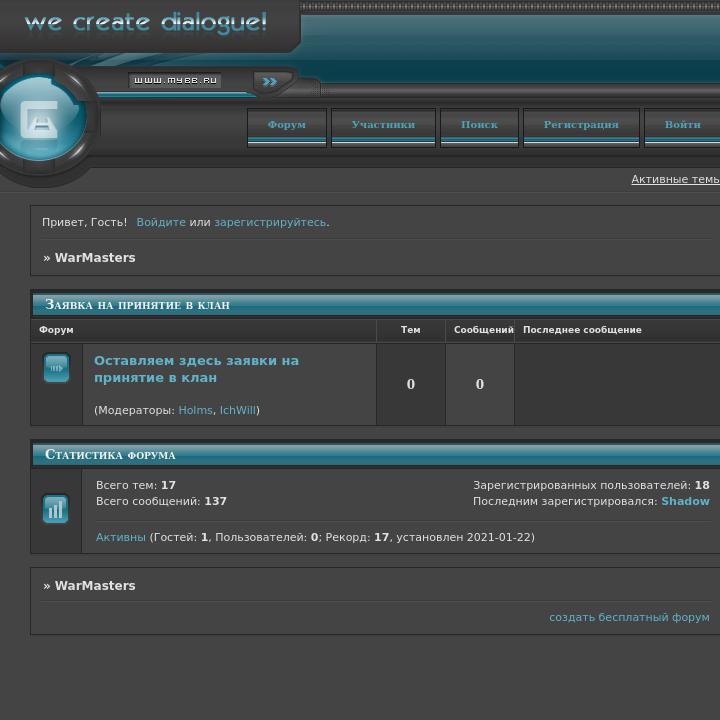Screen dimensions: 720x720
Task: Click the bar chart statistics icon
Action: tap(56, 509)
